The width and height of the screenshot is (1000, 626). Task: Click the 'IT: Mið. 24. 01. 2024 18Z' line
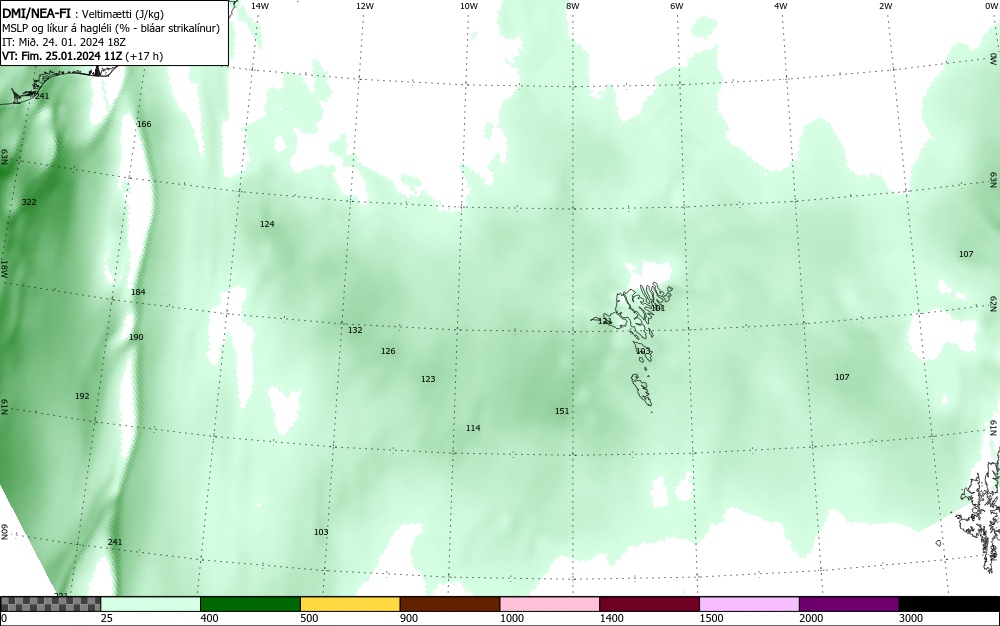[64, 42]
